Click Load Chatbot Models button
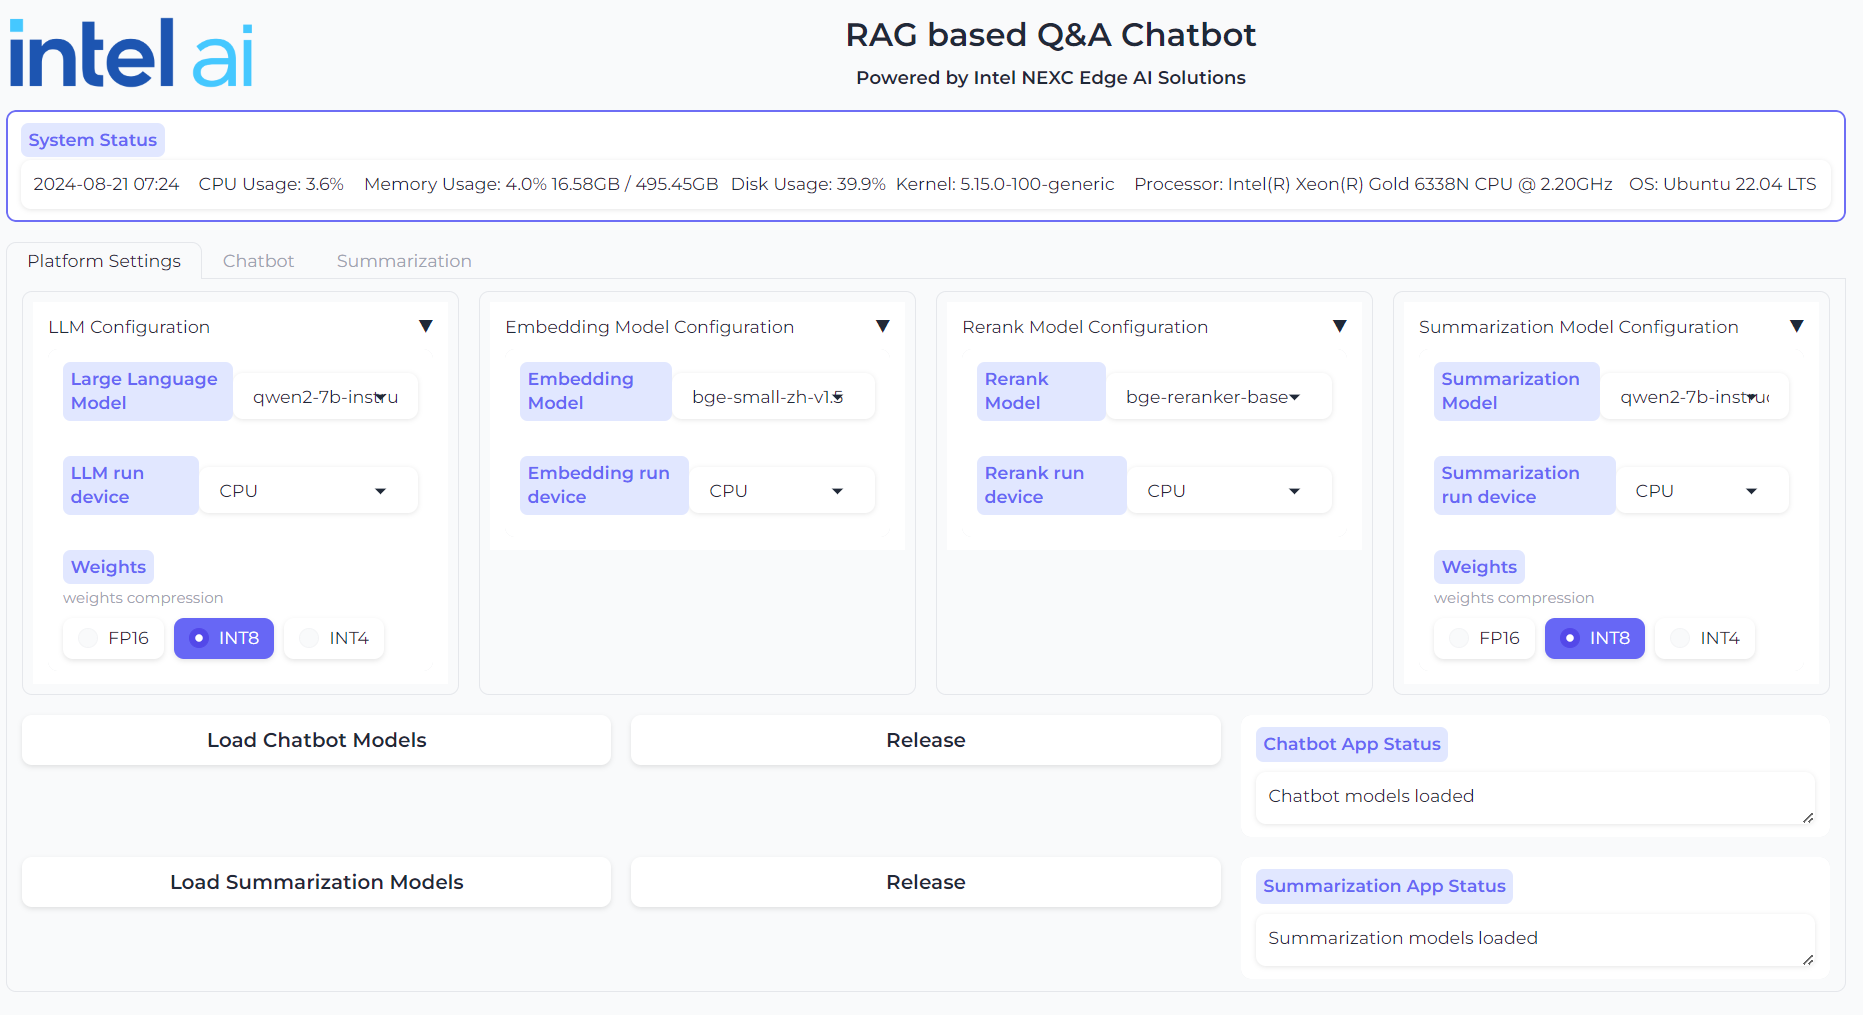Screen dimensions: 1863x1015 [316, 740]
